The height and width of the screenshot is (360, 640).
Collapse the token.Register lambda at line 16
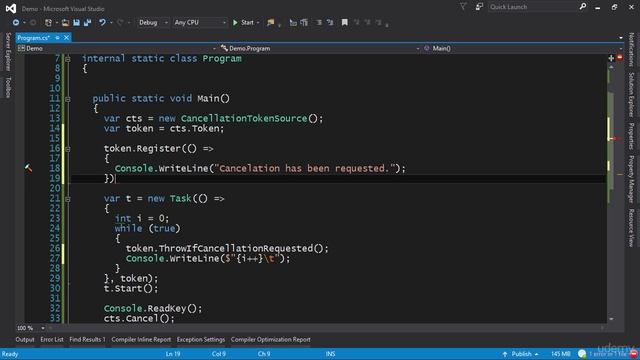pos(68,149)
